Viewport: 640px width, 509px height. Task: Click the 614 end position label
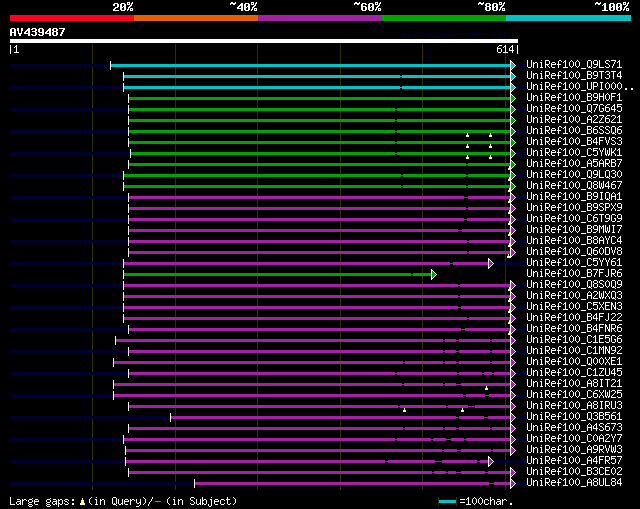[x=505, y=49]
